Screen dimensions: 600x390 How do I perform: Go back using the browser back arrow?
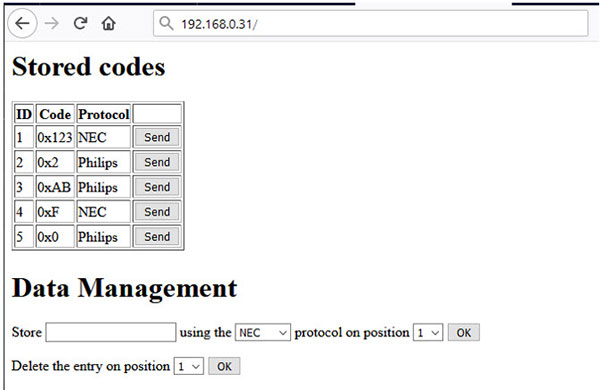coord(22,24)
